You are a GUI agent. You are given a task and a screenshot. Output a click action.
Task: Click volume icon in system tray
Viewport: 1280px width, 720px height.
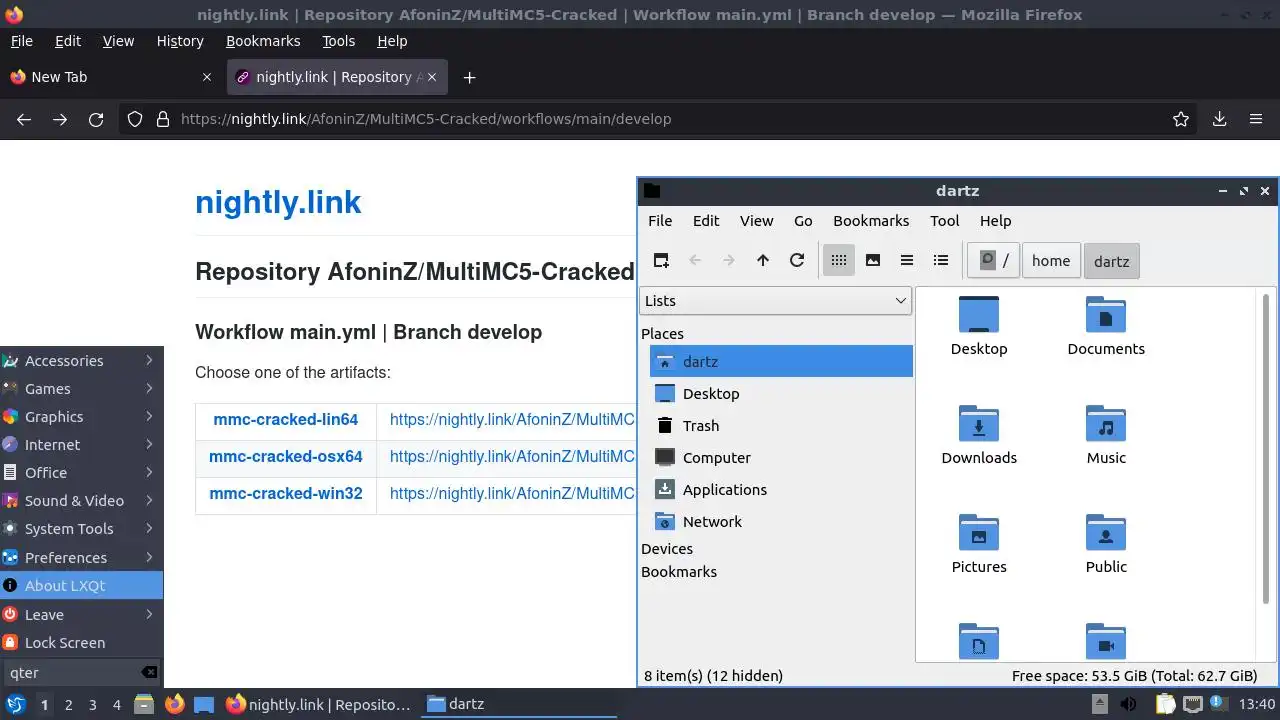[1128, 704]
